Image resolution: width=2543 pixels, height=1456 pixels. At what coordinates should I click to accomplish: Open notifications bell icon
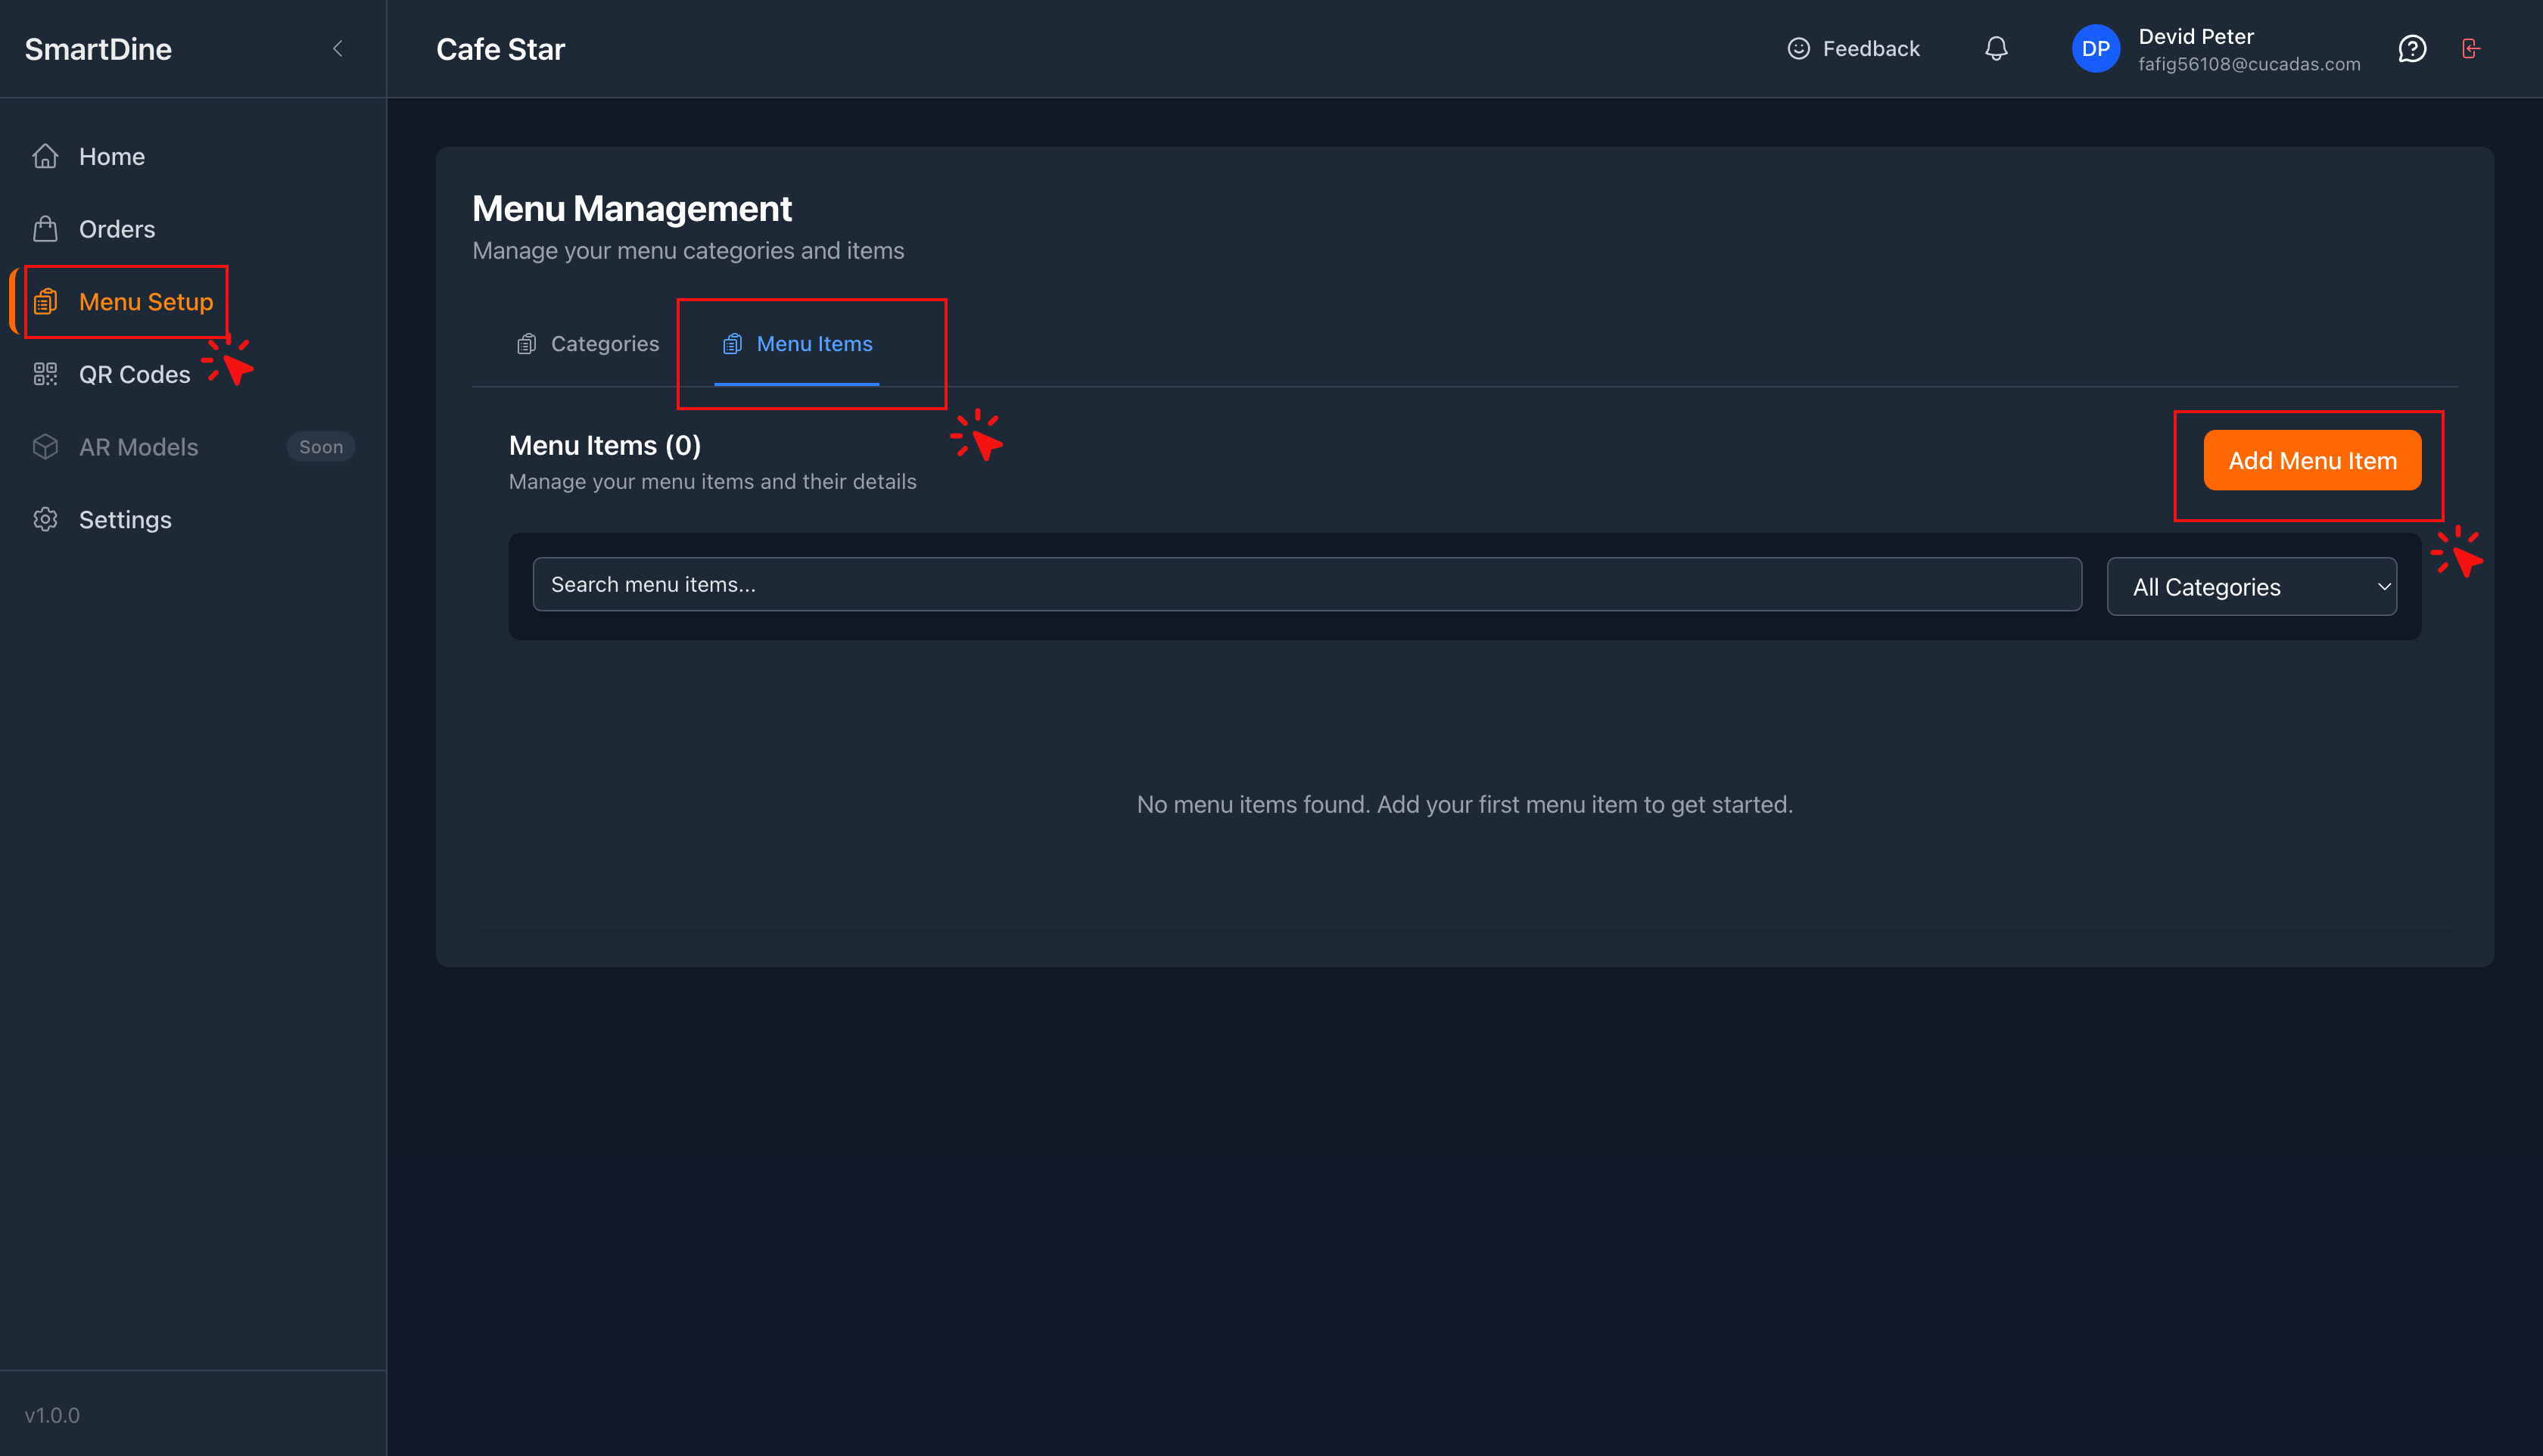(x=1996, y=49)
